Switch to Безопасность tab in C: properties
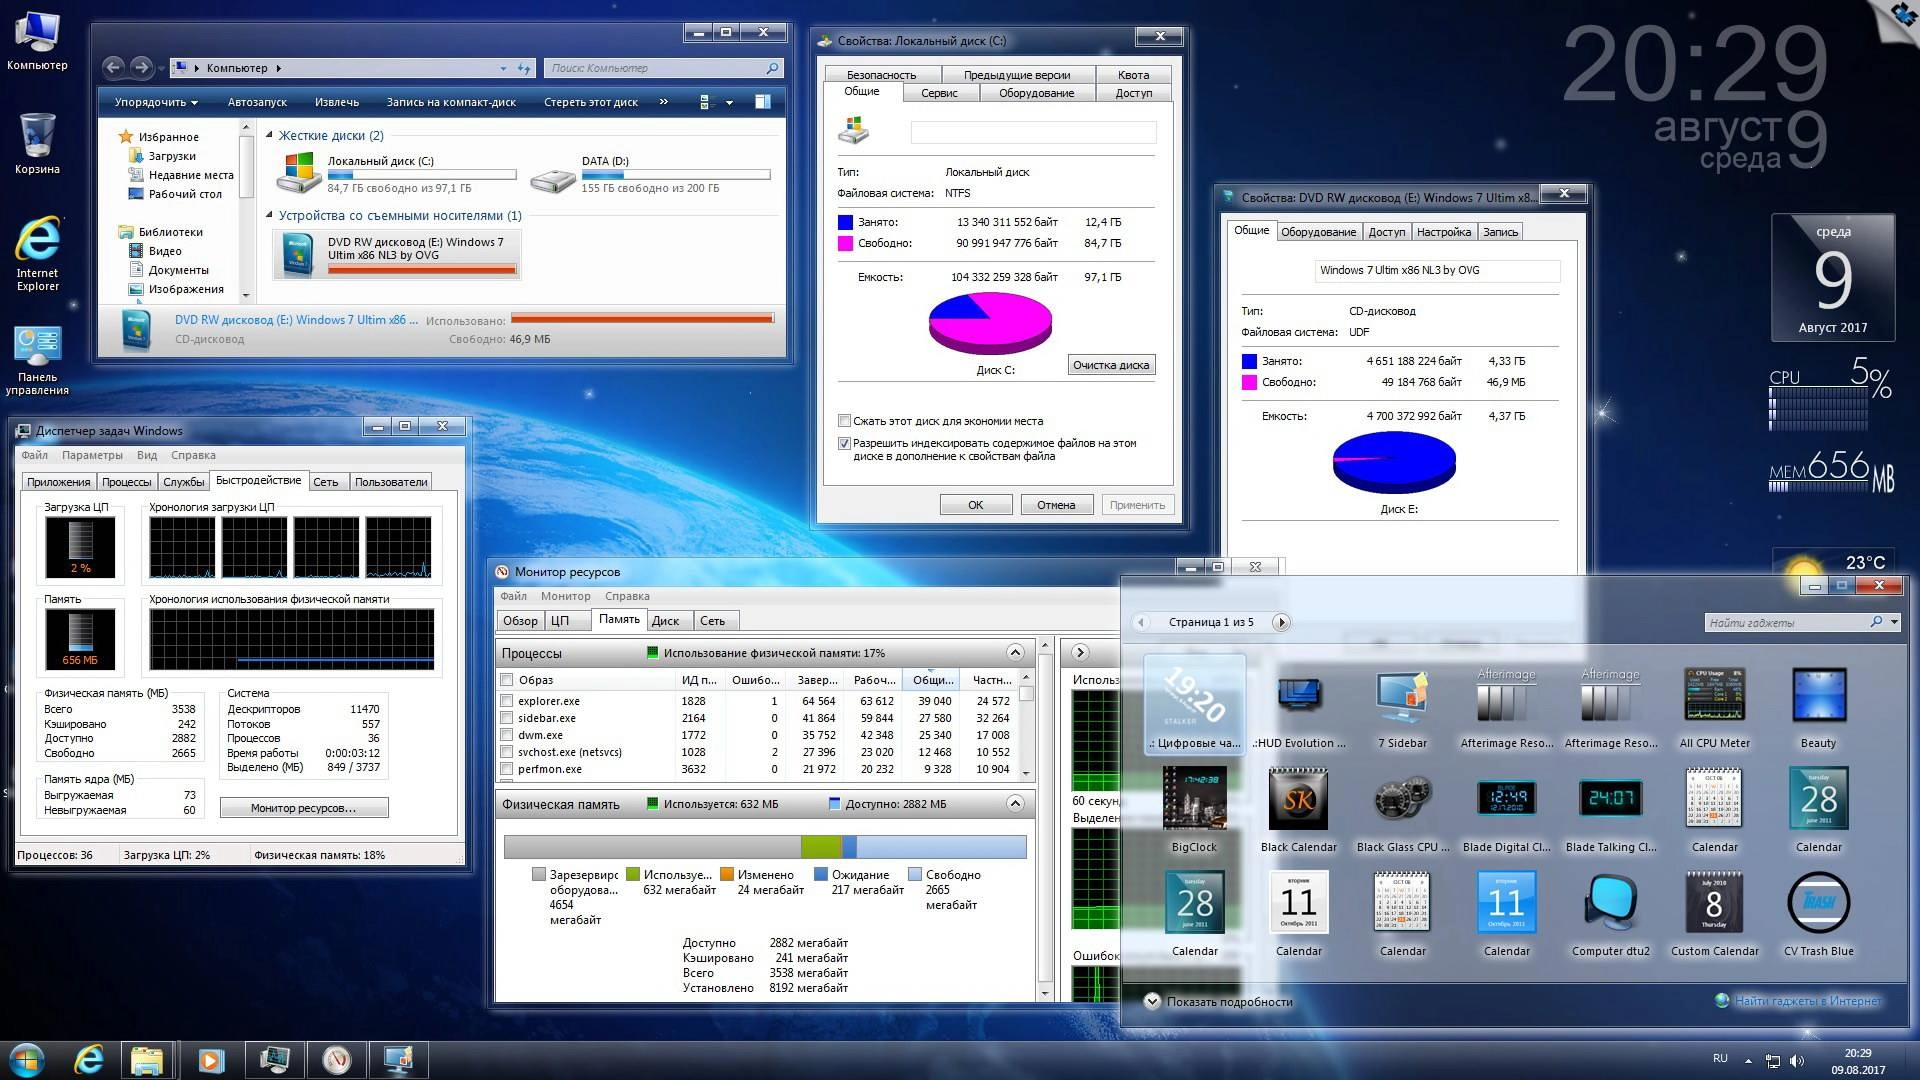Viewport: 1920px width, 1080px height. (x=881, y=75)
